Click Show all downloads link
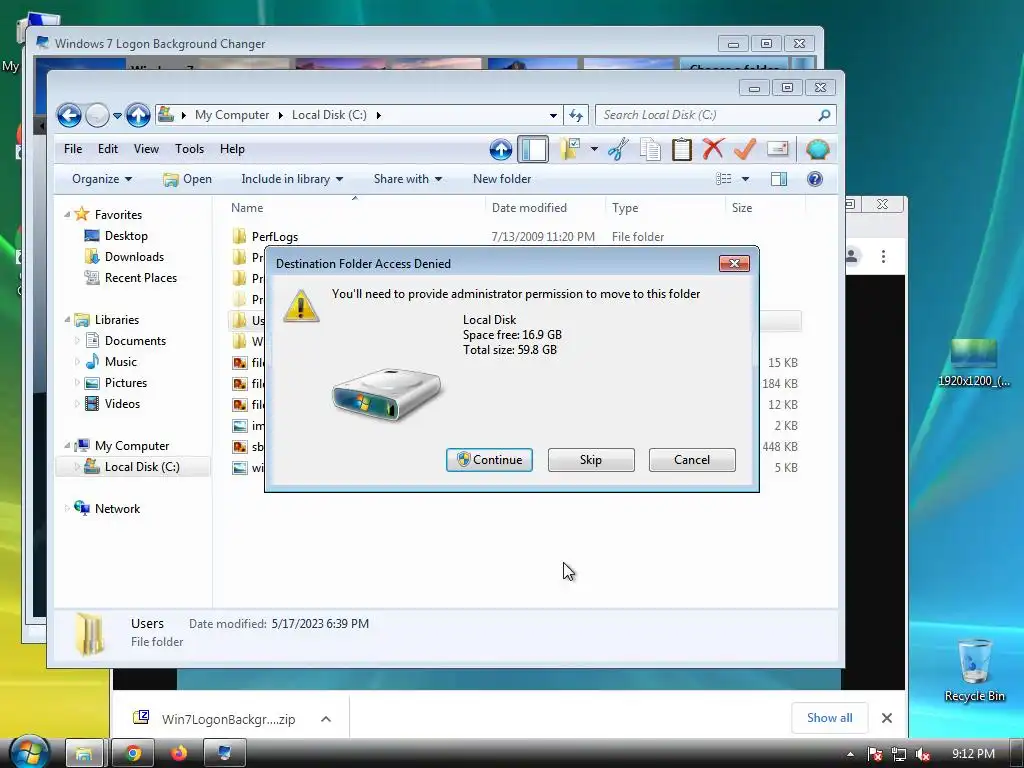The image size is (1024, 768). (x=829, y=718)
